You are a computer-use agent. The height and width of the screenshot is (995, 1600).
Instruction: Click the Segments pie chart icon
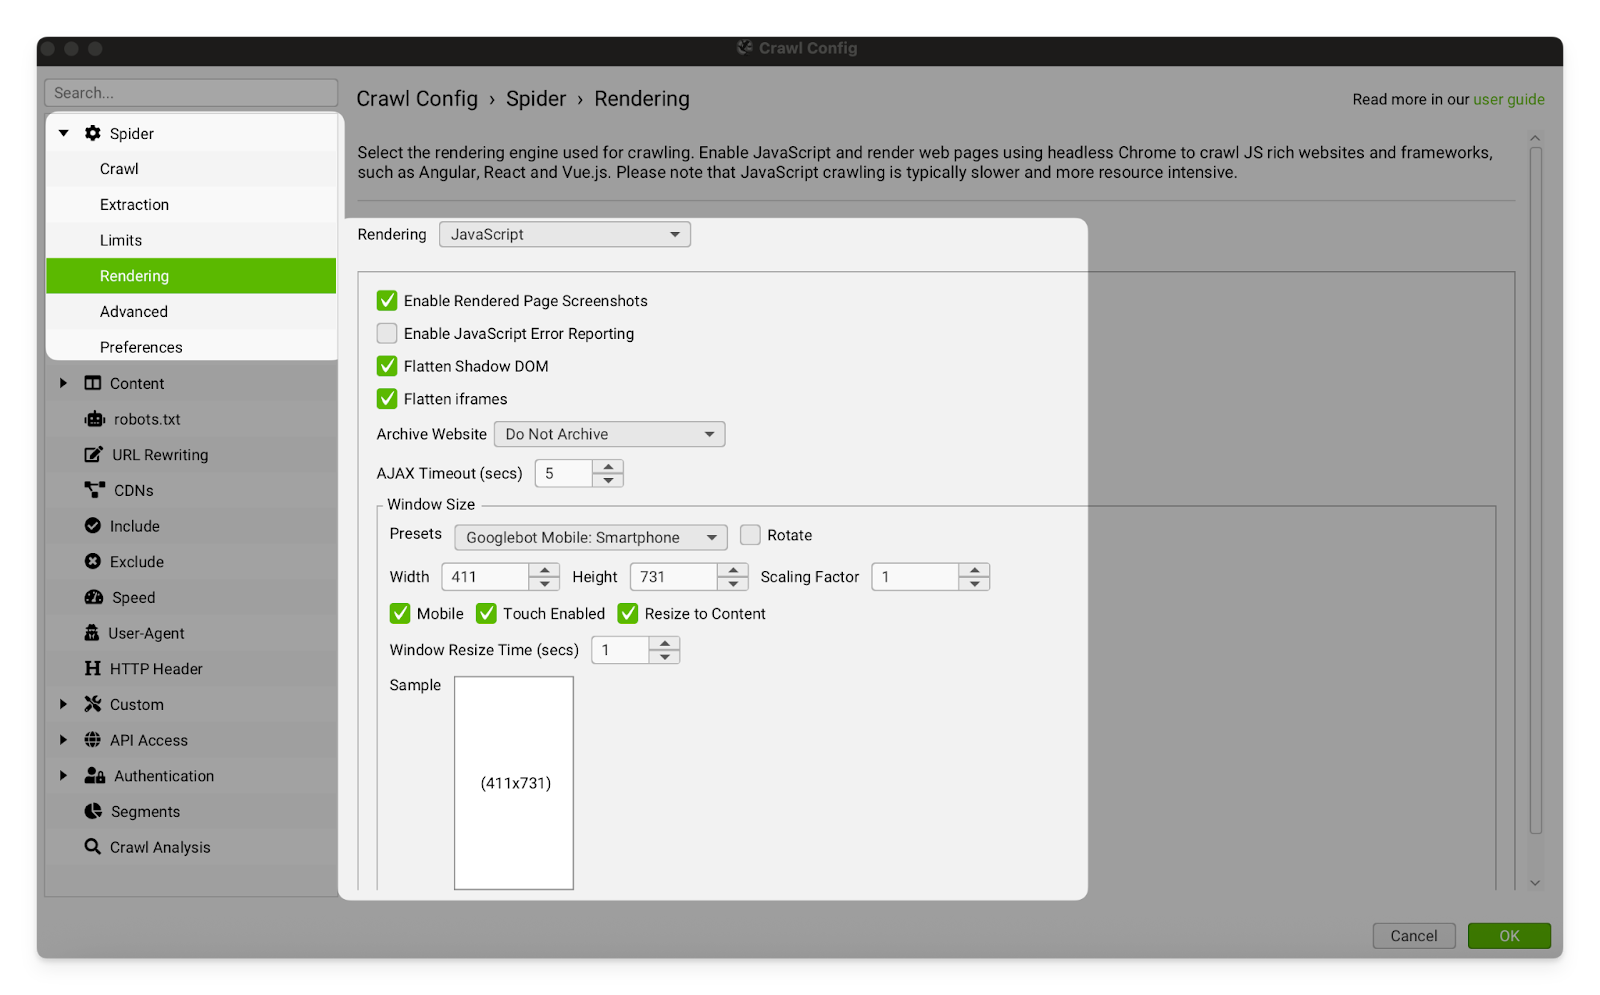pyautogui.click(x=93, y=812)
